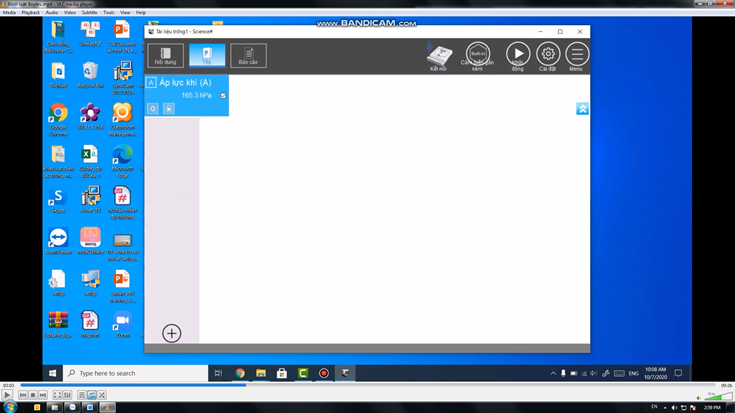Open the Báo cáo tab in Science#
Screen dimensions: 735x413
click(x=248, y=56)
